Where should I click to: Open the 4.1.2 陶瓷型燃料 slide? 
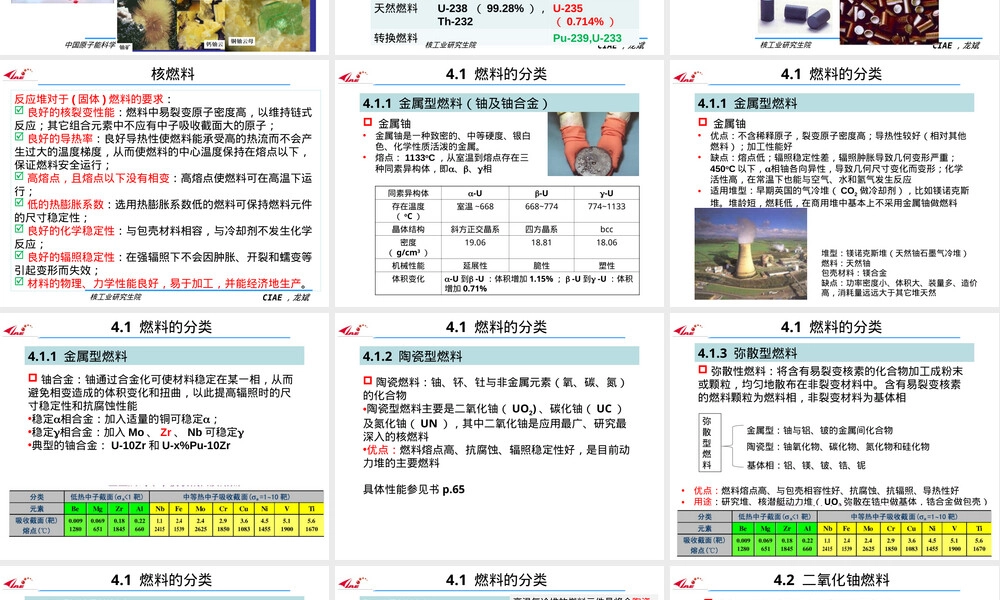click(499, 436)
